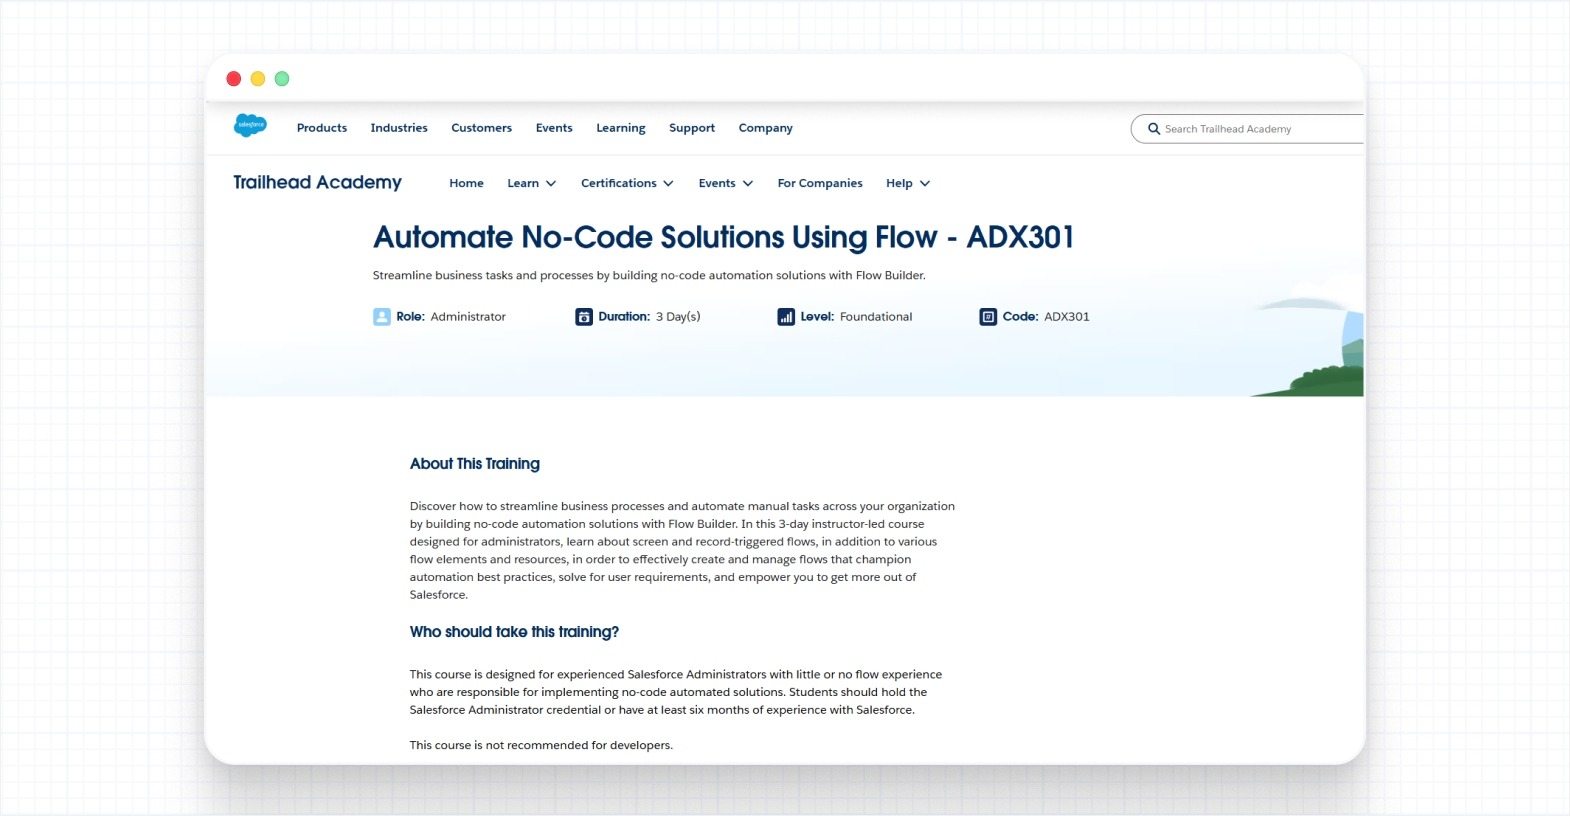Image resolution: width=1570 pixels, height=816 pixels.
Task: Click the green maximize window button
Action: pyautogui.click(x=282, y=79)
